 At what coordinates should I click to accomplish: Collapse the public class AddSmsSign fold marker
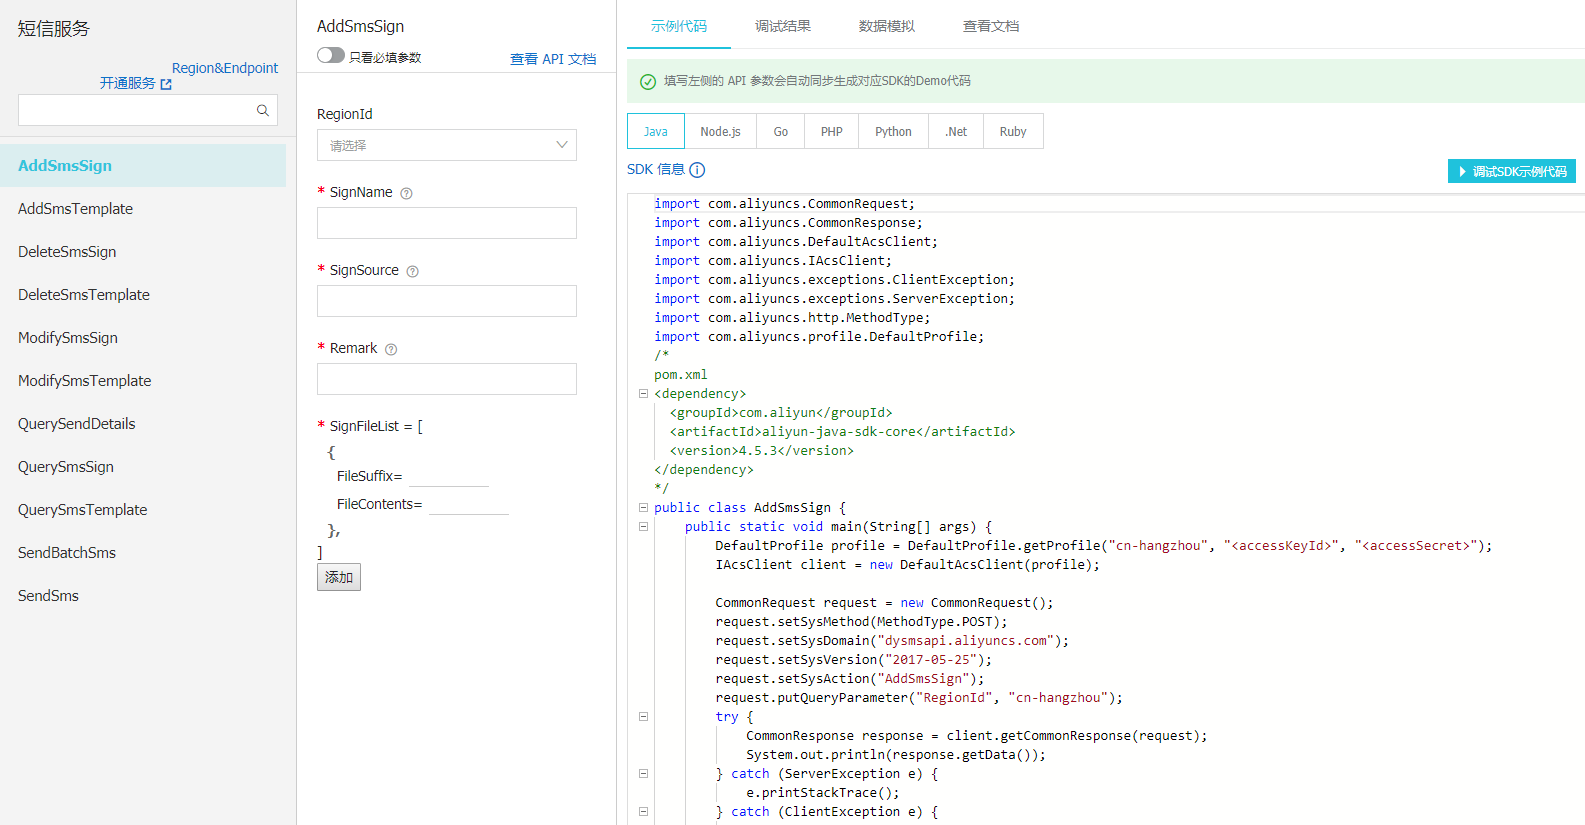click(x=643, y=507)
